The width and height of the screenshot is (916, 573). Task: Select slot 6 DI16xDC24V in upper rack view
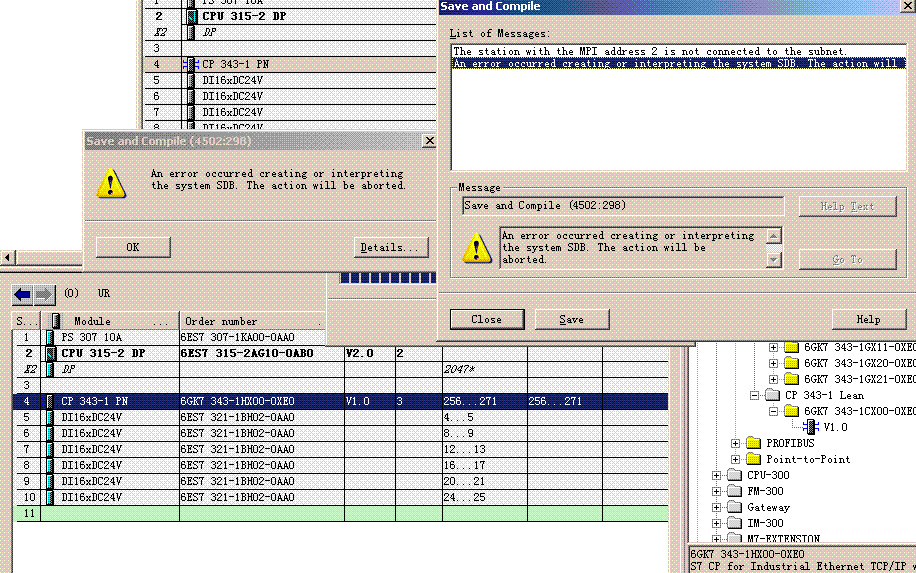click(290, 96)
